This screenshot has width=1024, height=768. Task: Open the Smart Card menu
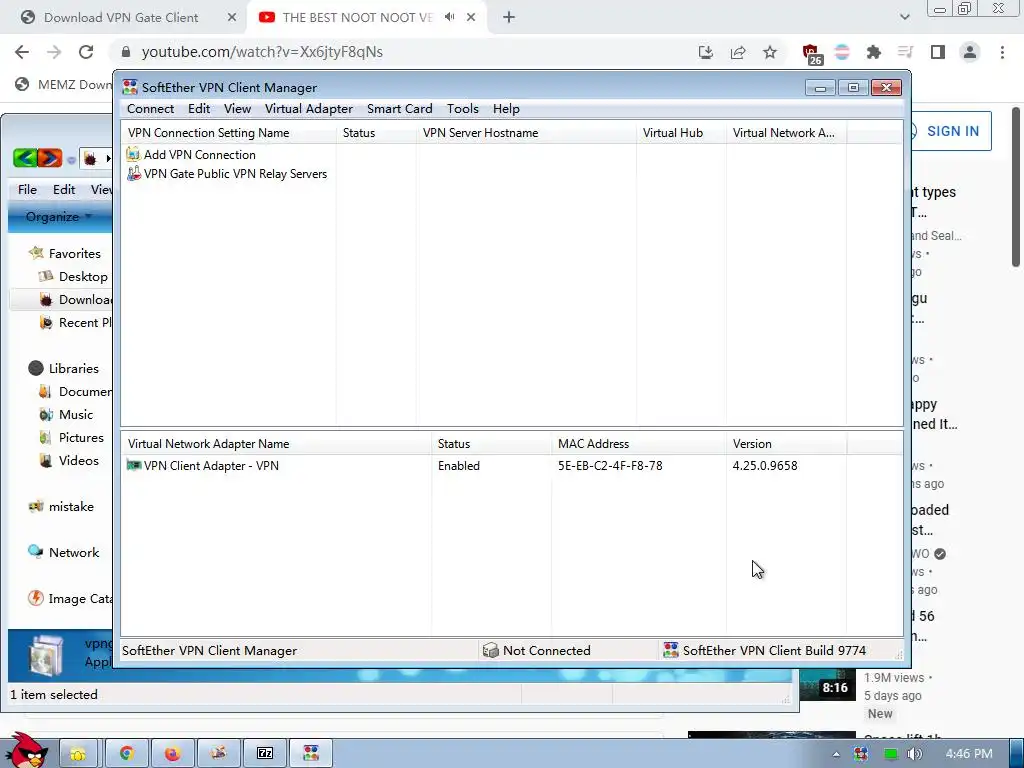pyautogui.click(x=400, y=109)
